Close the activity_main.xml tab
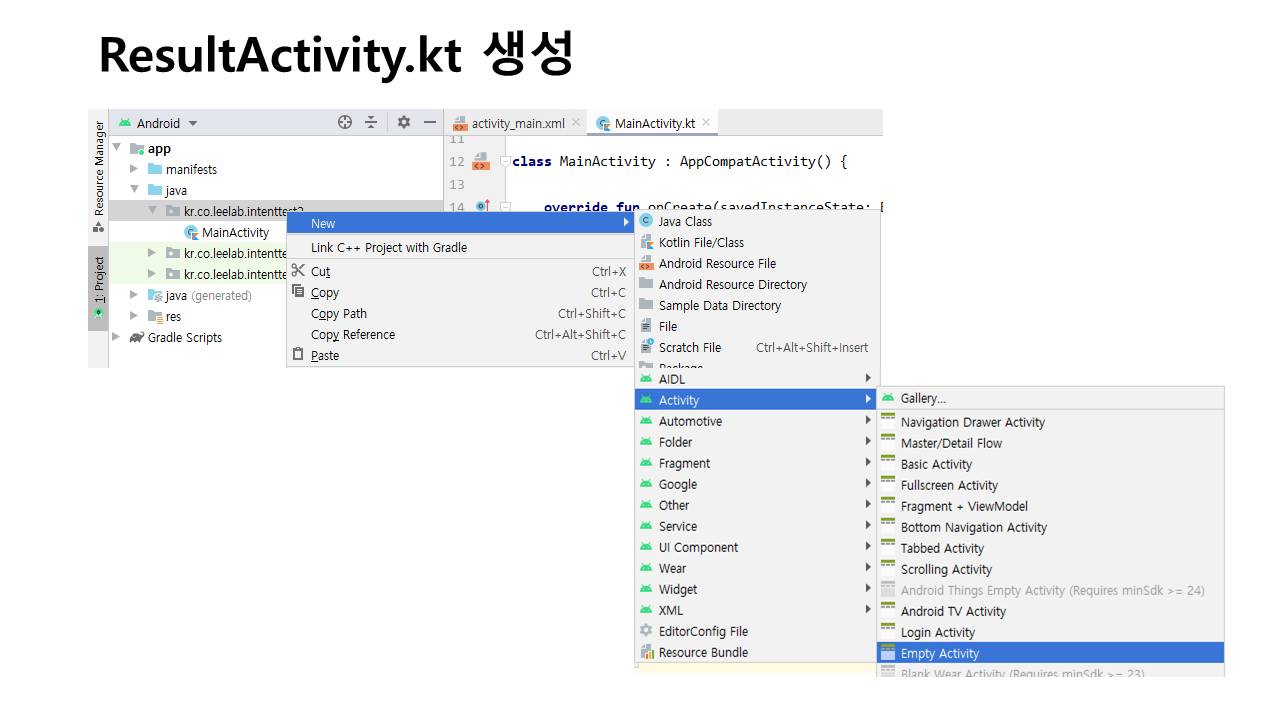Image resolution: width=1280 pixels, height=720 pixels. [x=576, y=123]
